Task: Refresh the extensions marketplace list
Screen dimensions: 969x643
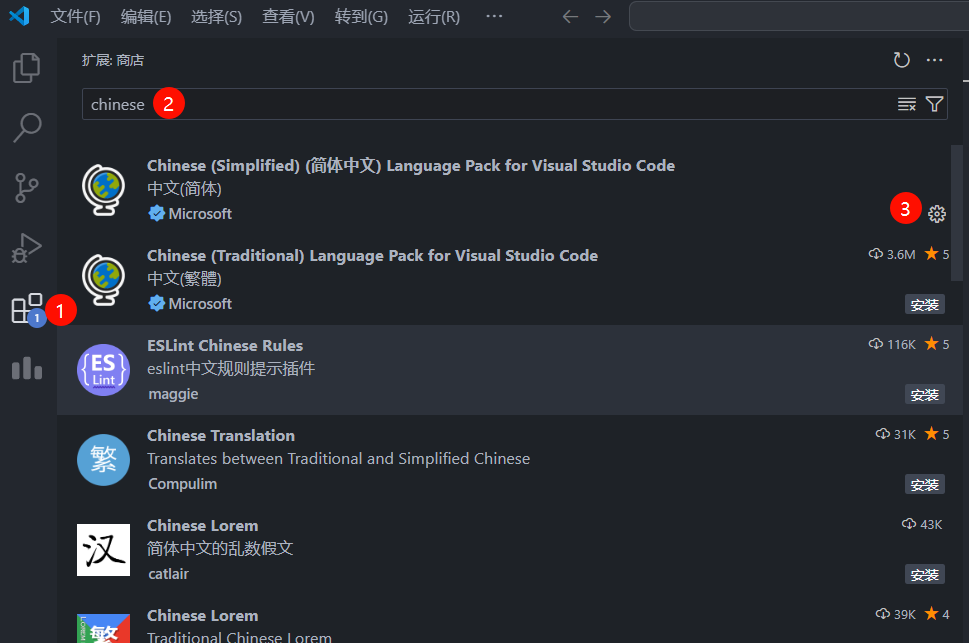Action: (x=902, y=60)
